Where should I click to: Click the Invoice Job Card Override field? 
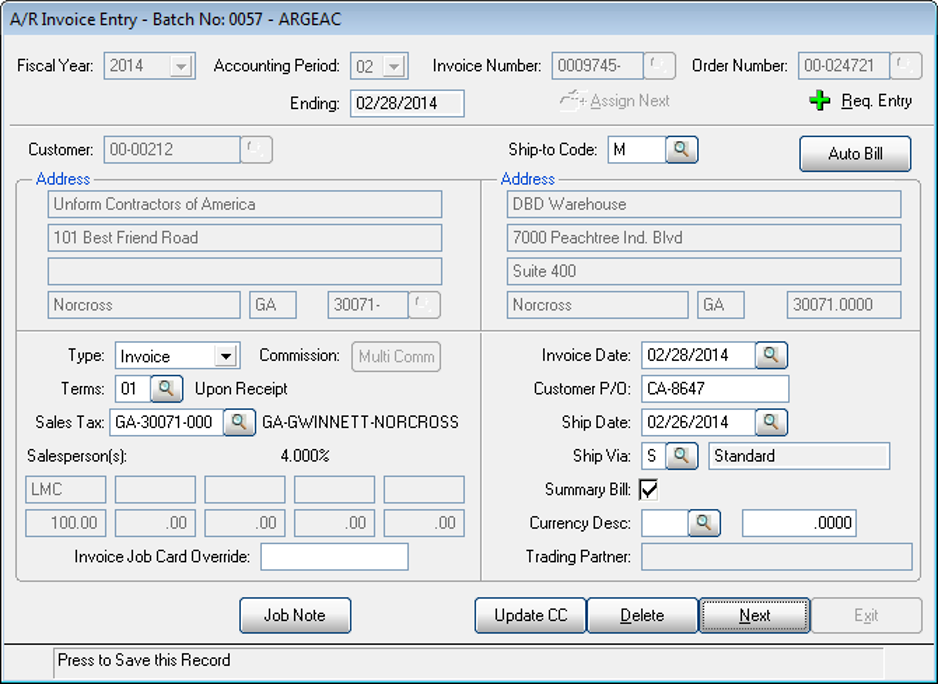334,557
